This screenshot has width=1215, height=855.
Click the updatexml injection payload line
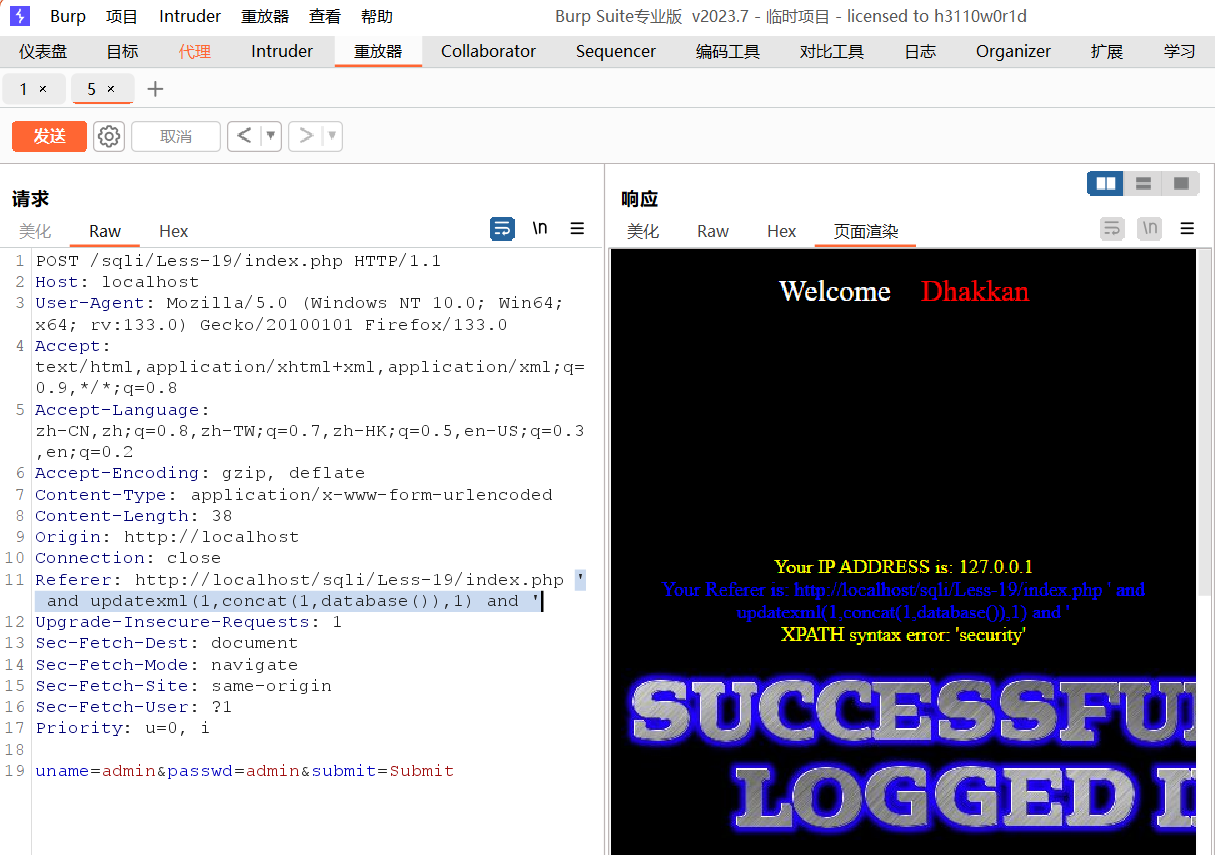click(x=289, y=601)
